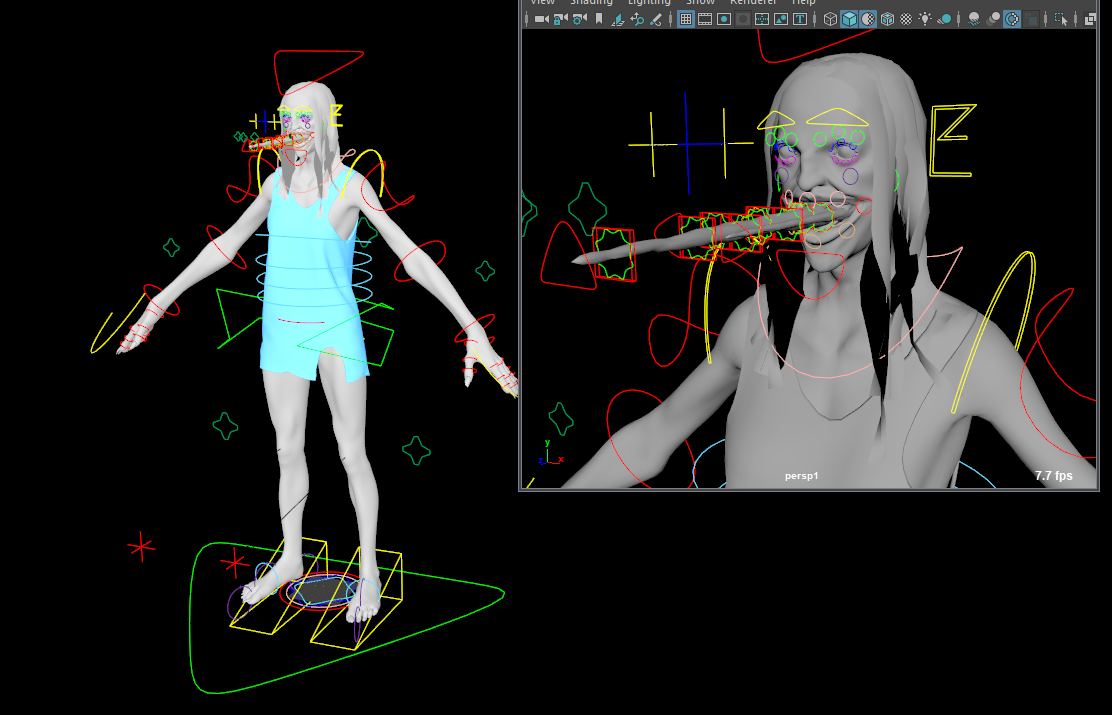Click the Select Camera icon
Screen dimensions: 1112x715
(x=541, y=19)
